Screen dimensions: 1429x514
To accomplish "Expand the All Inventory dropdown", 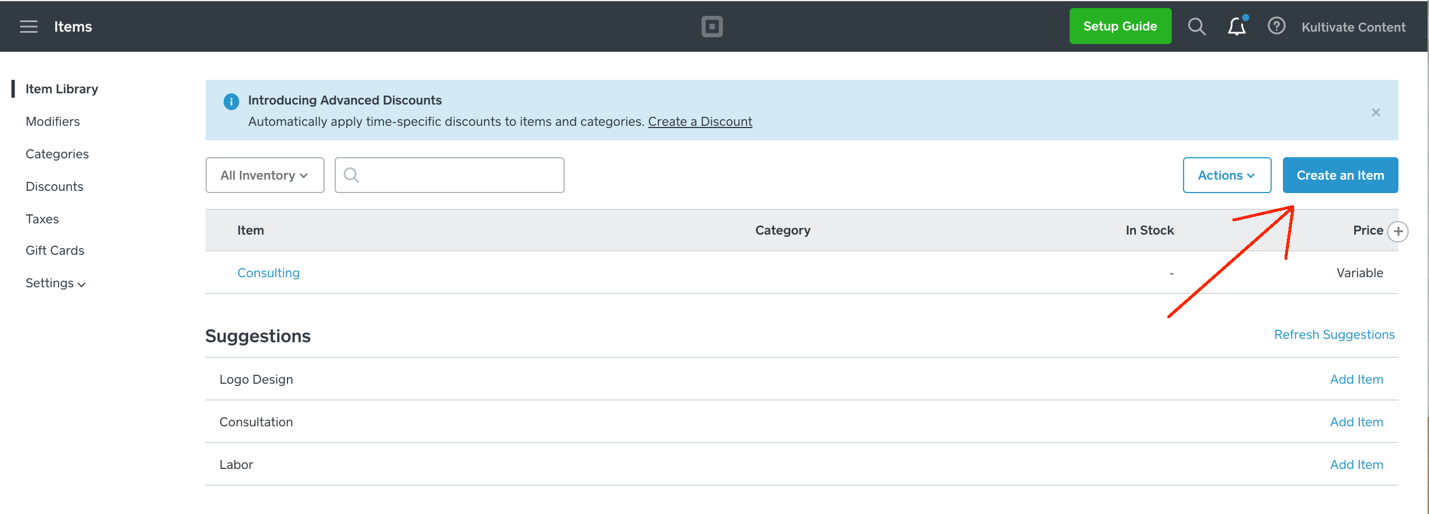I will (x=264, y=175).
